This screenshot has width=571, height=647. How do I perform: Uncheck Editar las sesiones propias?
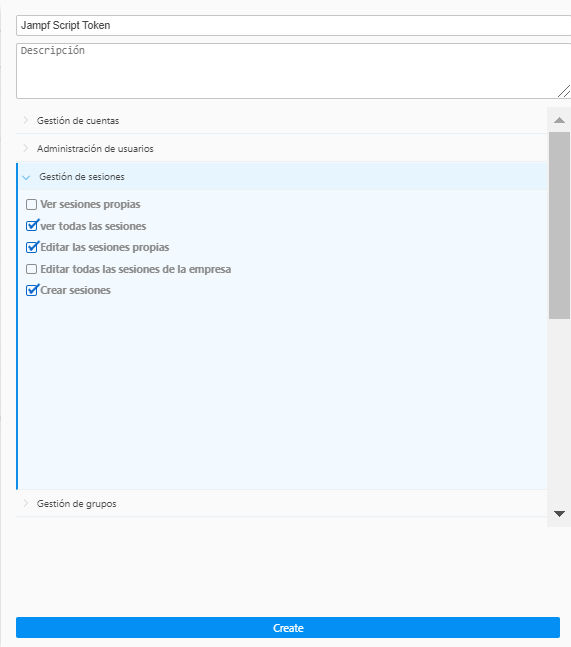tap(31, 247)
